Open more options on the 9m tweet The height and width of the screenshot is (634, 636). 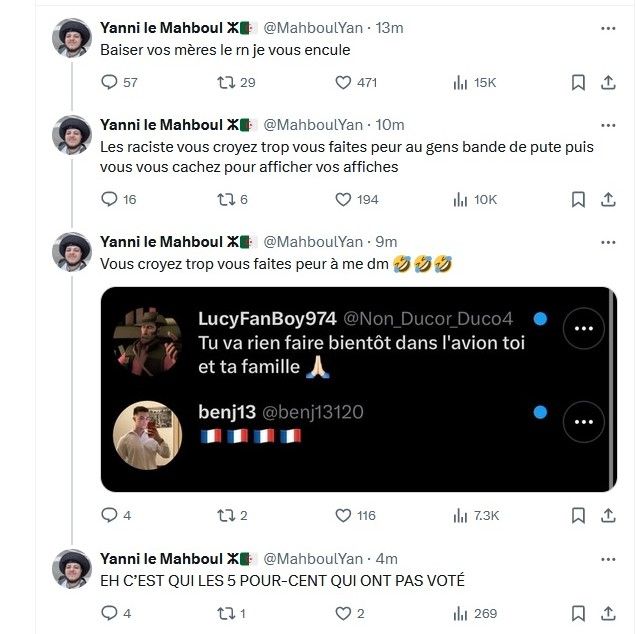pyautogui.click(x=608, y=241)
